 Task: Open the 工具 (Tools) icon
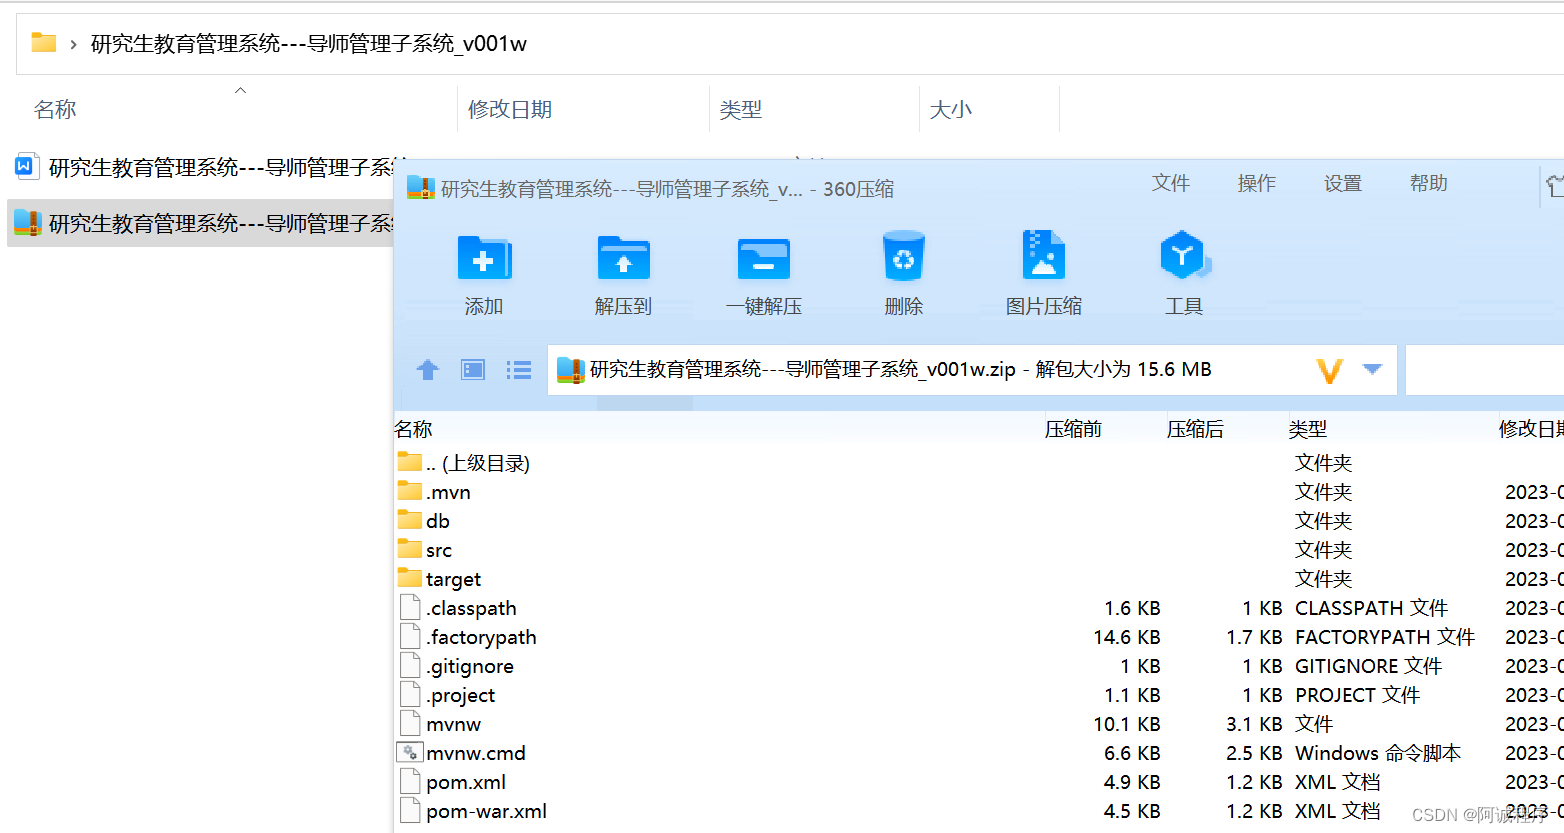click(x=1184, y=255)
